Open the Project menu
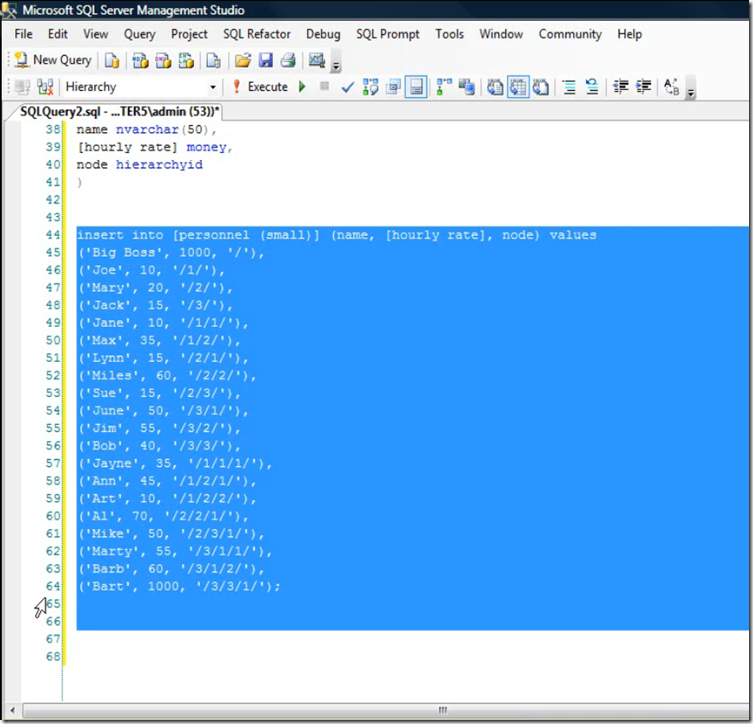The image size is (753, 724). coord(189,34)
